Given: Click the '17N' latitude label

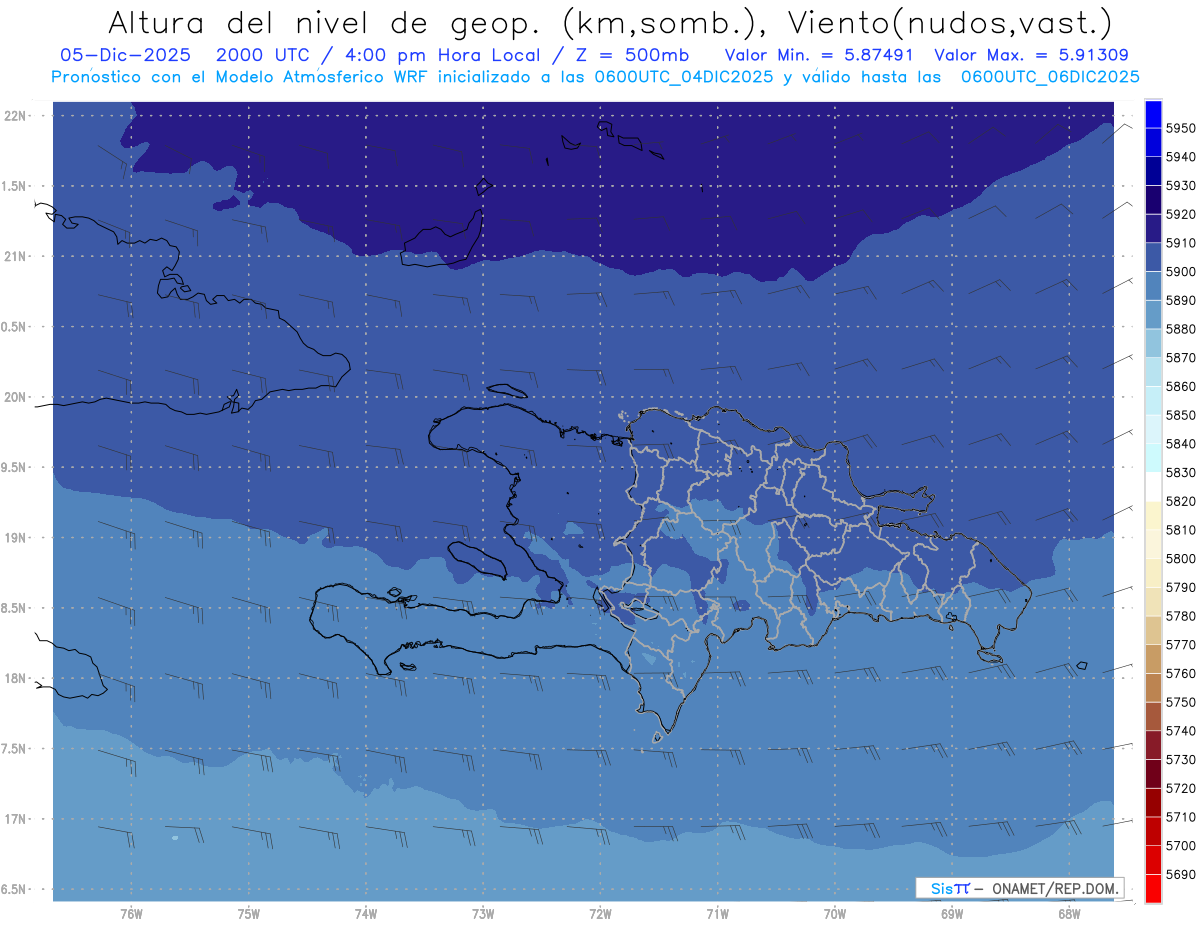Looking at the screenshot, I should [15, 819].
